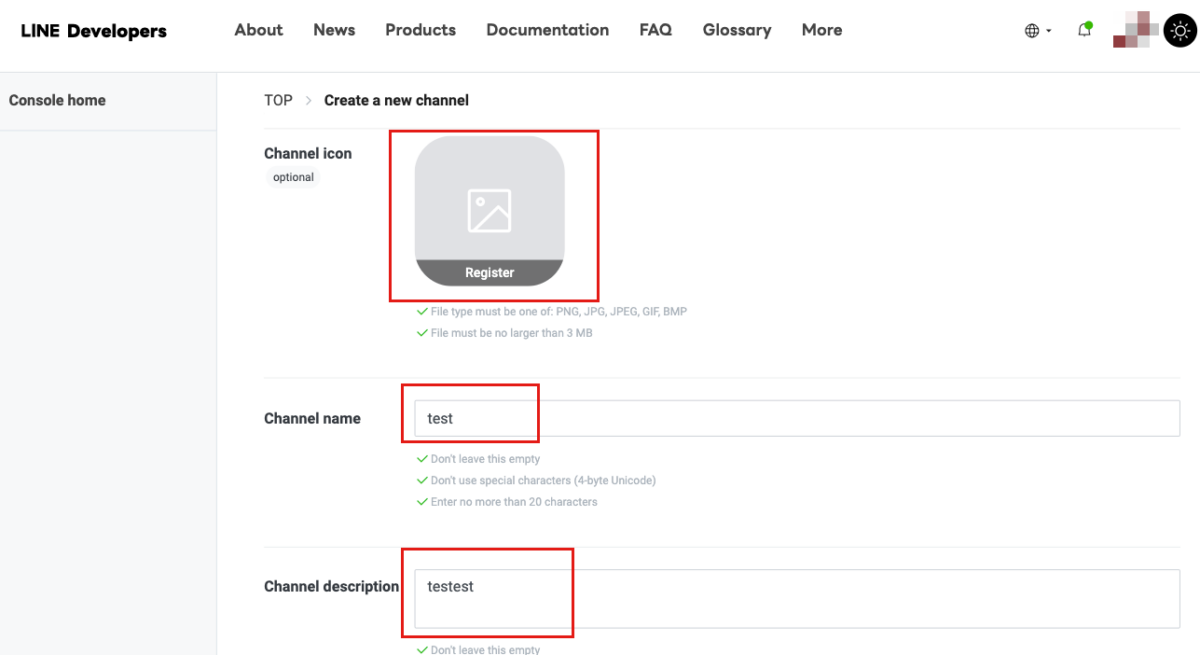1200x655 pixels.
Task: Visit the Glossary page
Action: coord(736,30)
